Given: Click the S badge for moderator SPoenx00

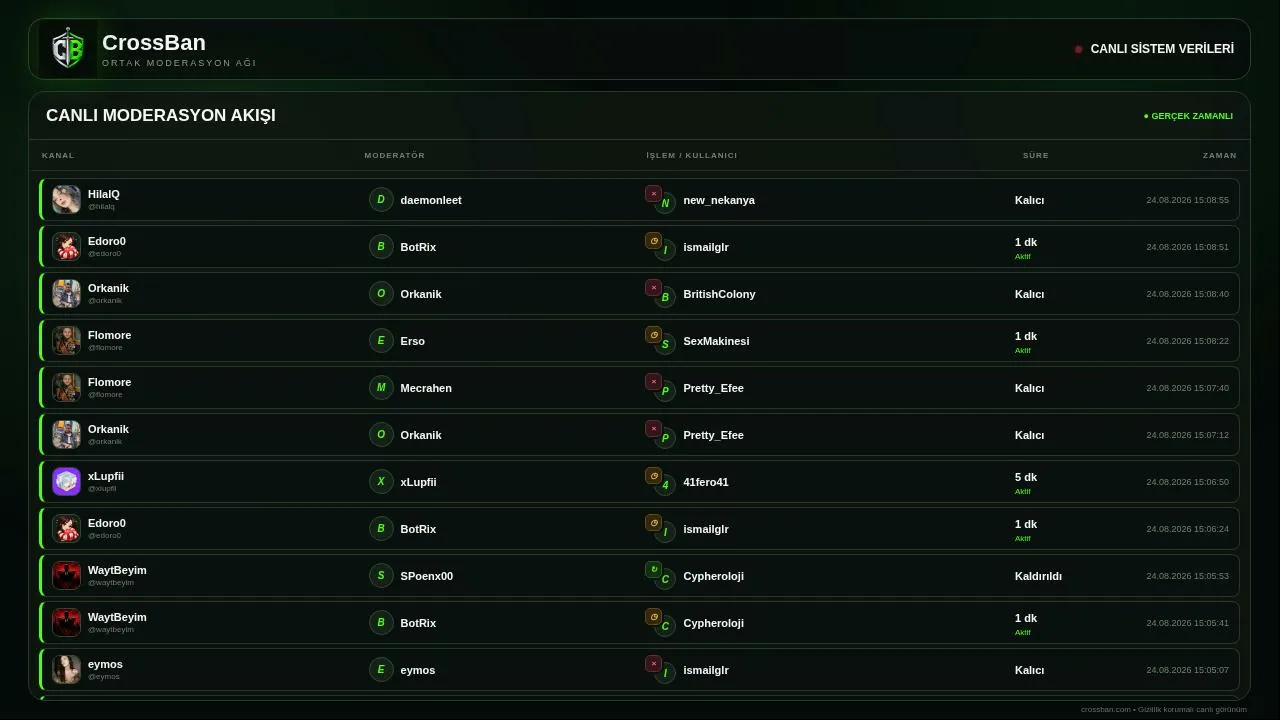Looking at the screenshot, I should tap(381, 576).
